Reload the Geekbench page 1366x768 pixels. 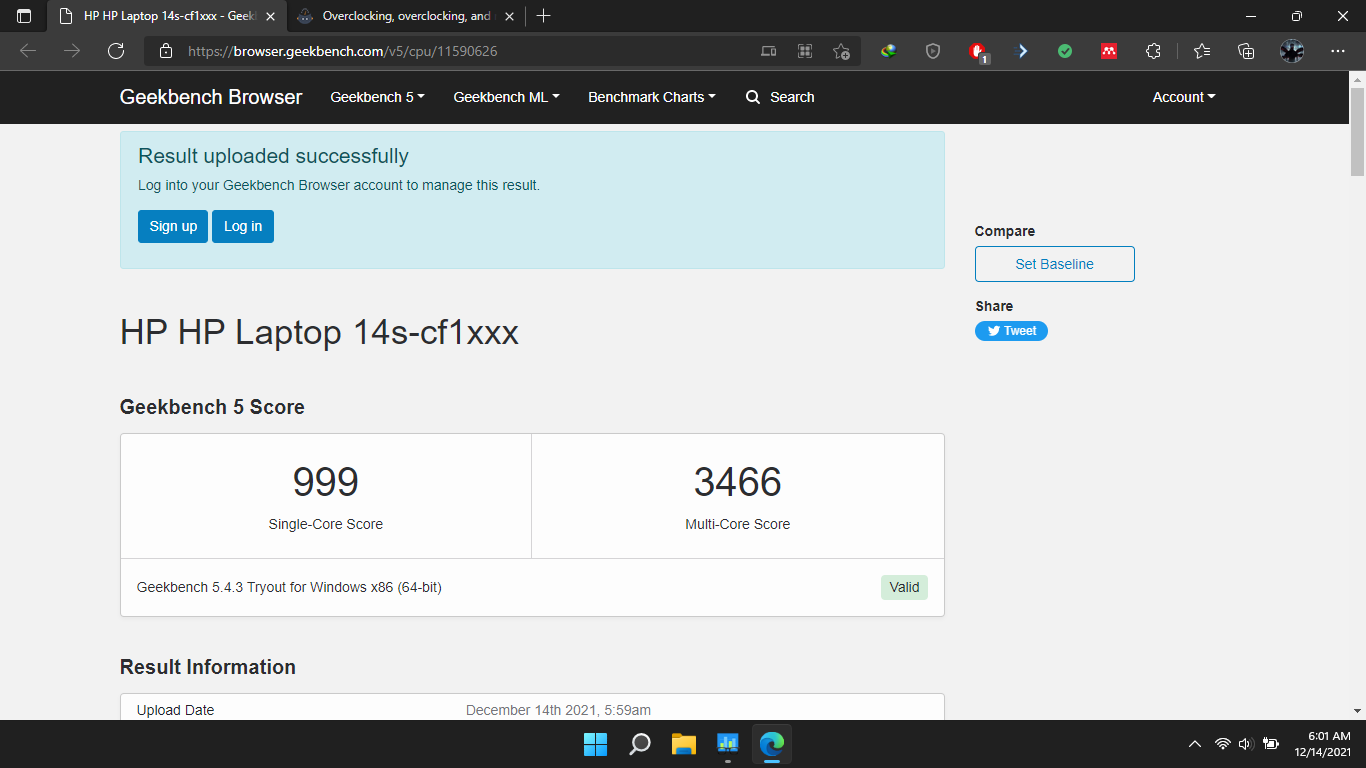116,51
